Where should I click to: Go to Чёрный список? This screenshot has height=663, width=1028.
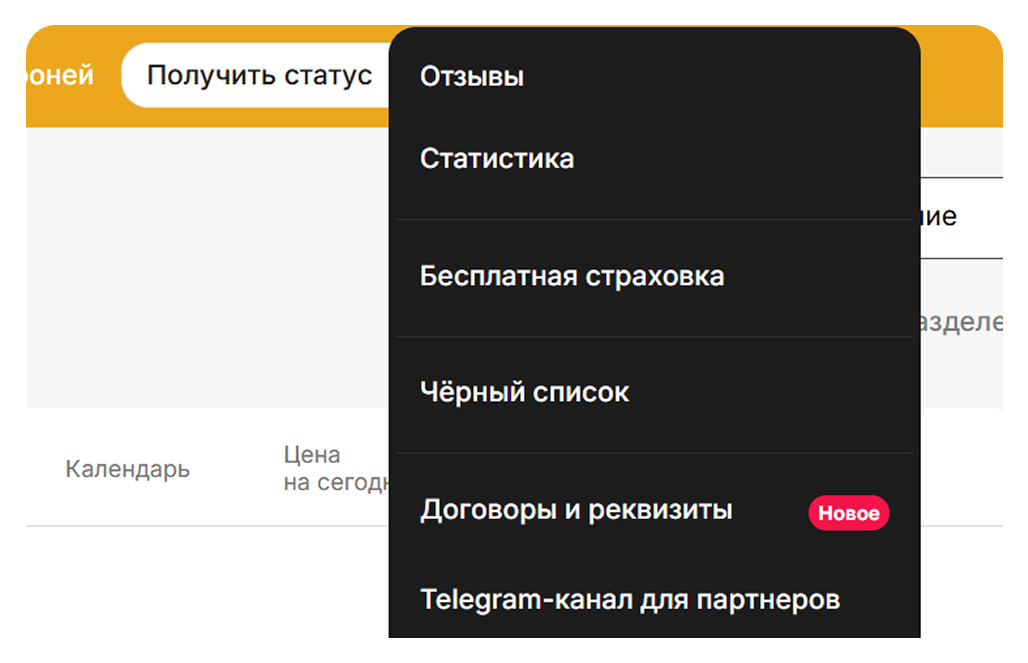tap(524, 392)
